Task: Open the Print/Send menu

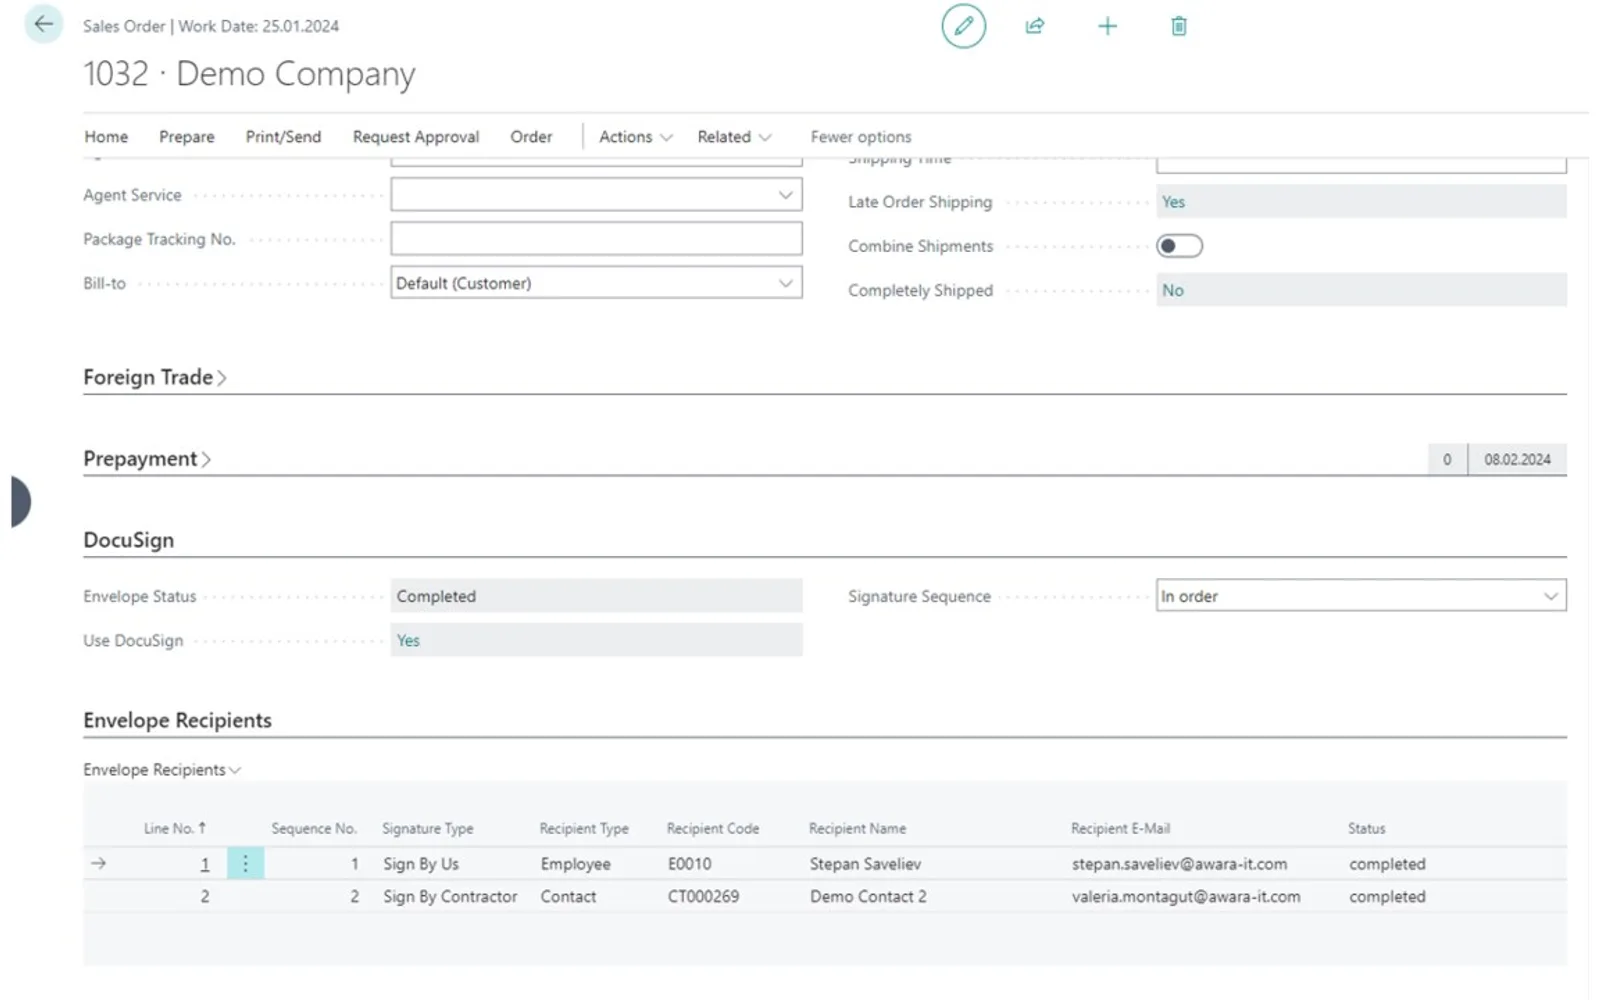Action: [x=283, y=137]
